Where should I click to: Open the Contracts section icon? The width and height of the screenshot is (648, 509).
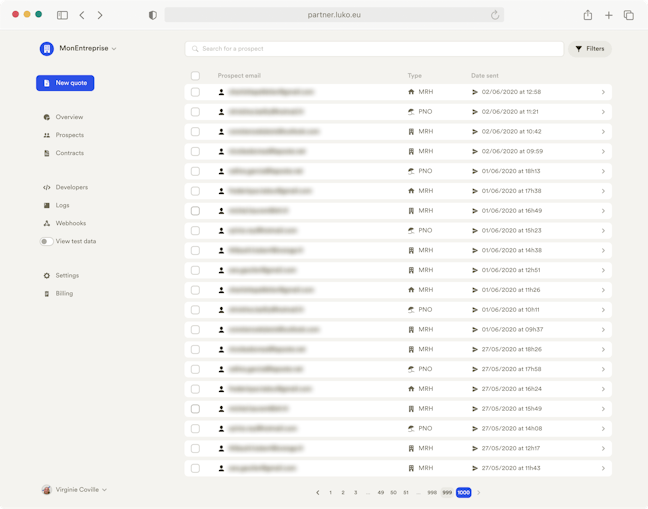47,153
